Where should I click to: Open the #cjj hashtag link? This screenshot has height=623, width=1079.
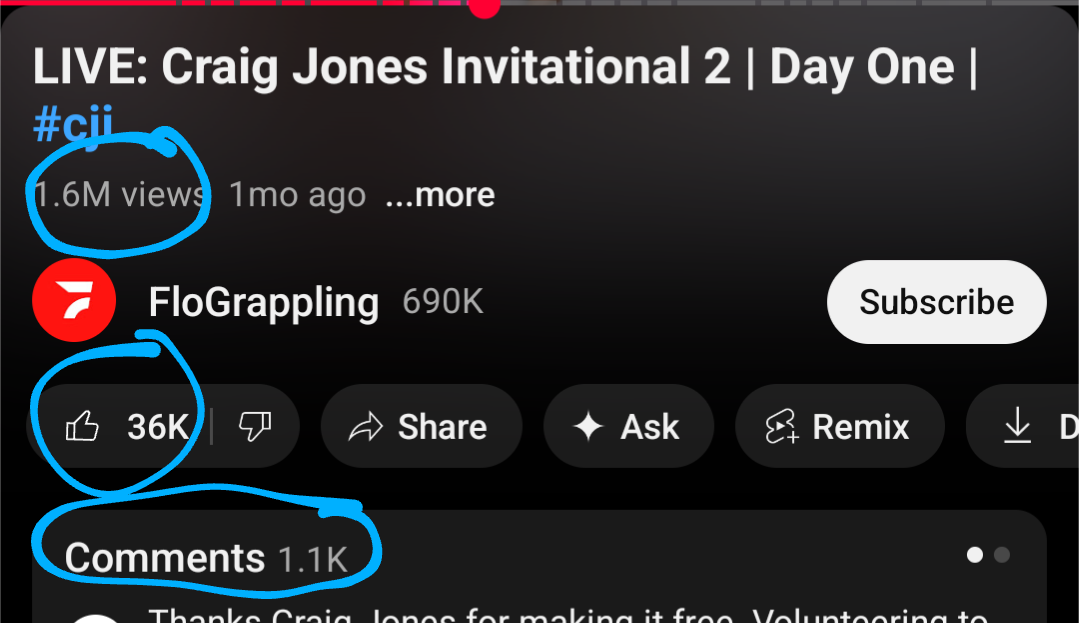pyautogui.click(x=73, y=124)
